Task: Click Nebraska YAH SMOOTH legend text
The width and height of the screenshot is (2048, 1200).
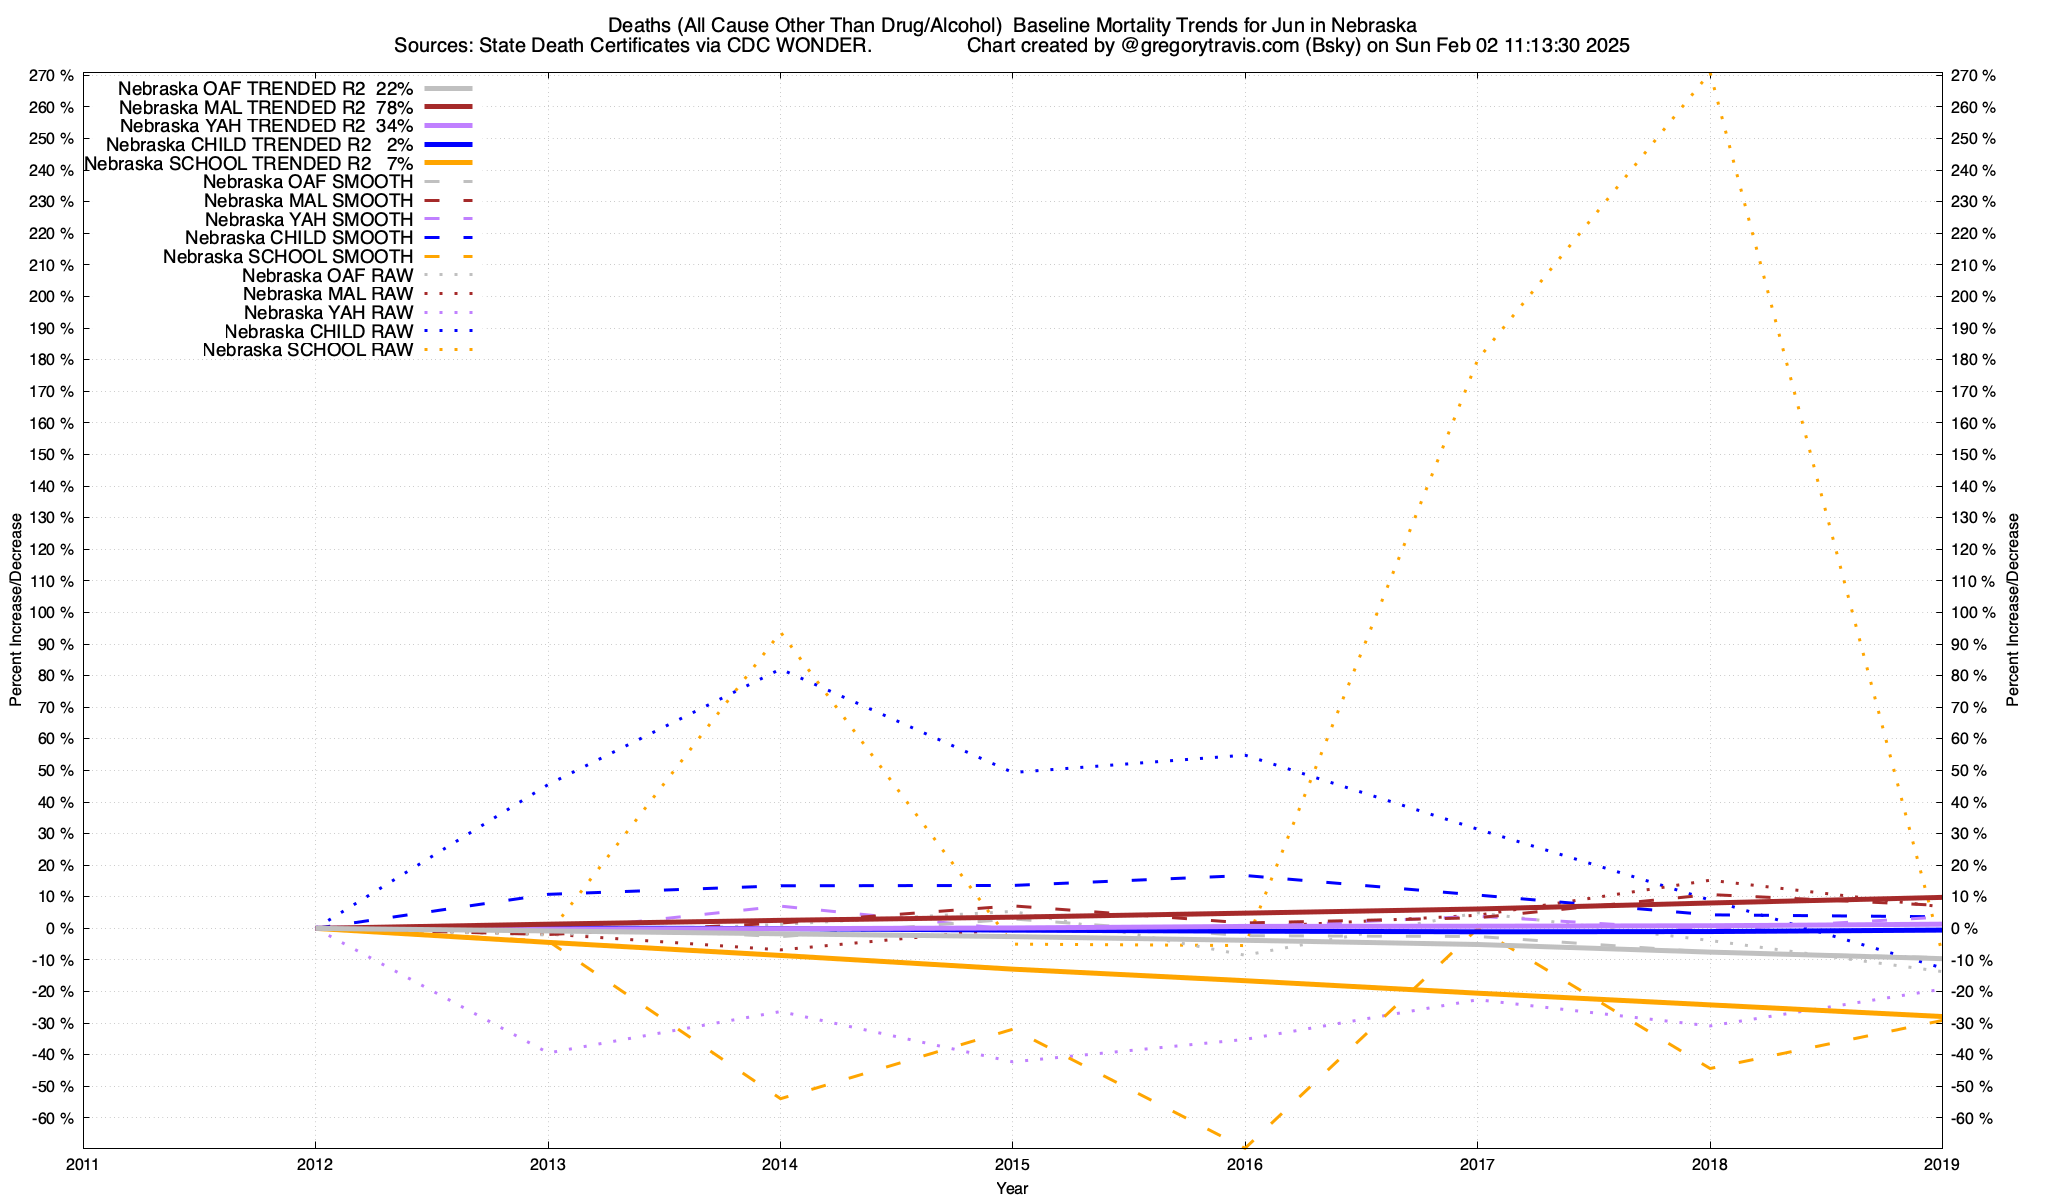Action: pos(308,220)
